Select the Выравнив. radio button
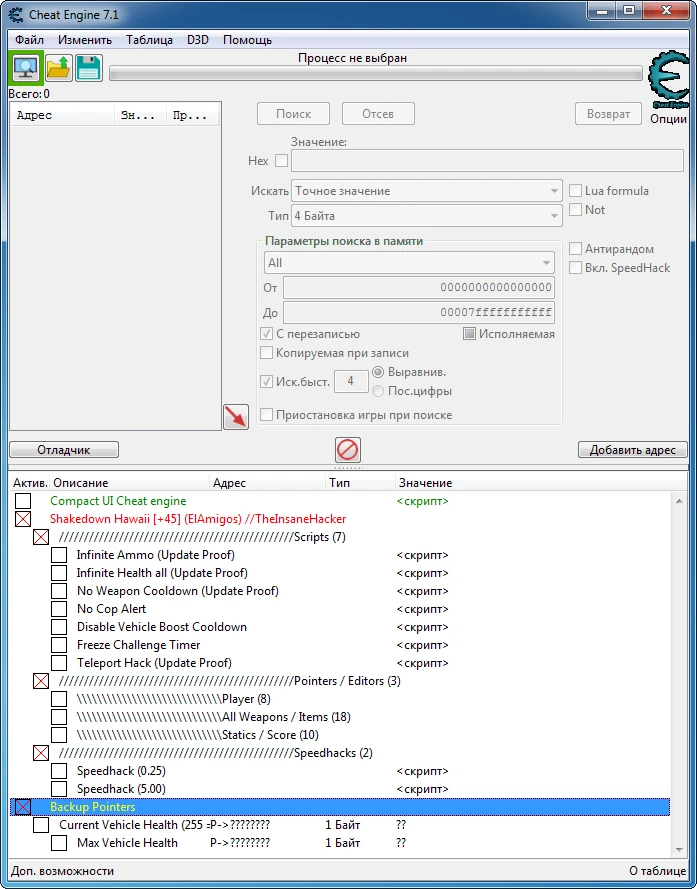This screenshot has height=889, width=697. [378, 372]
